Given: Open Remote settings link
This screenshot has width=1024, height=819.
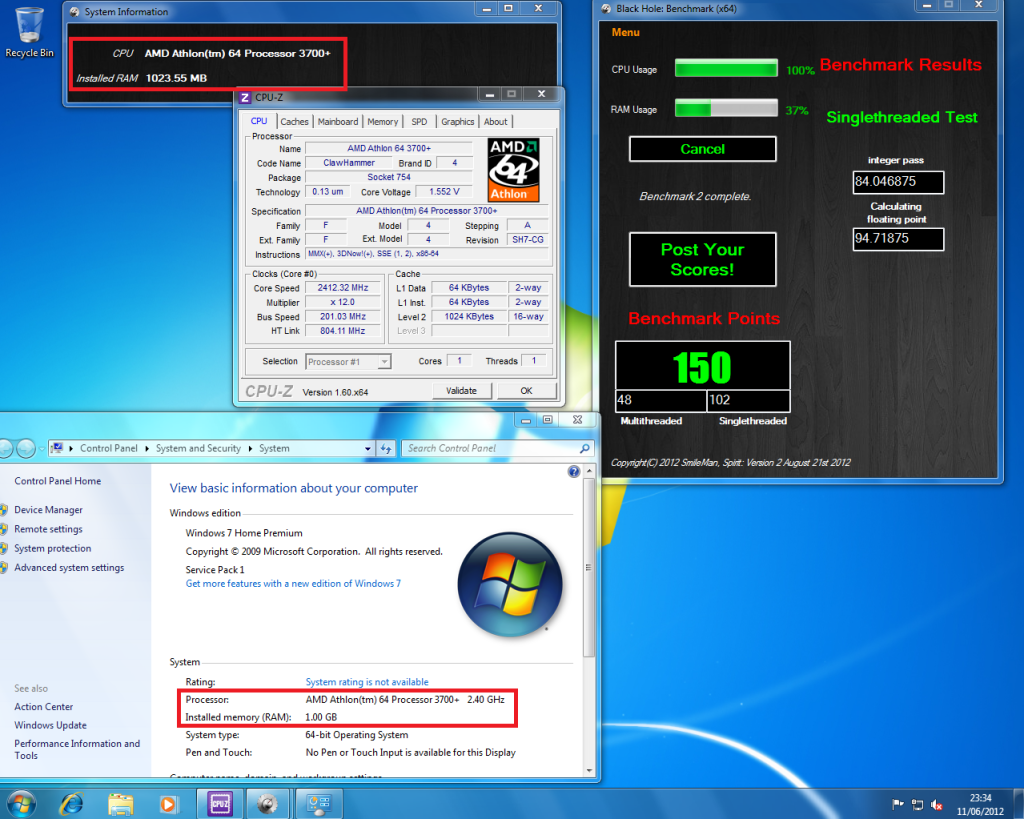Looking at the screenshot, I should (48, 529).
